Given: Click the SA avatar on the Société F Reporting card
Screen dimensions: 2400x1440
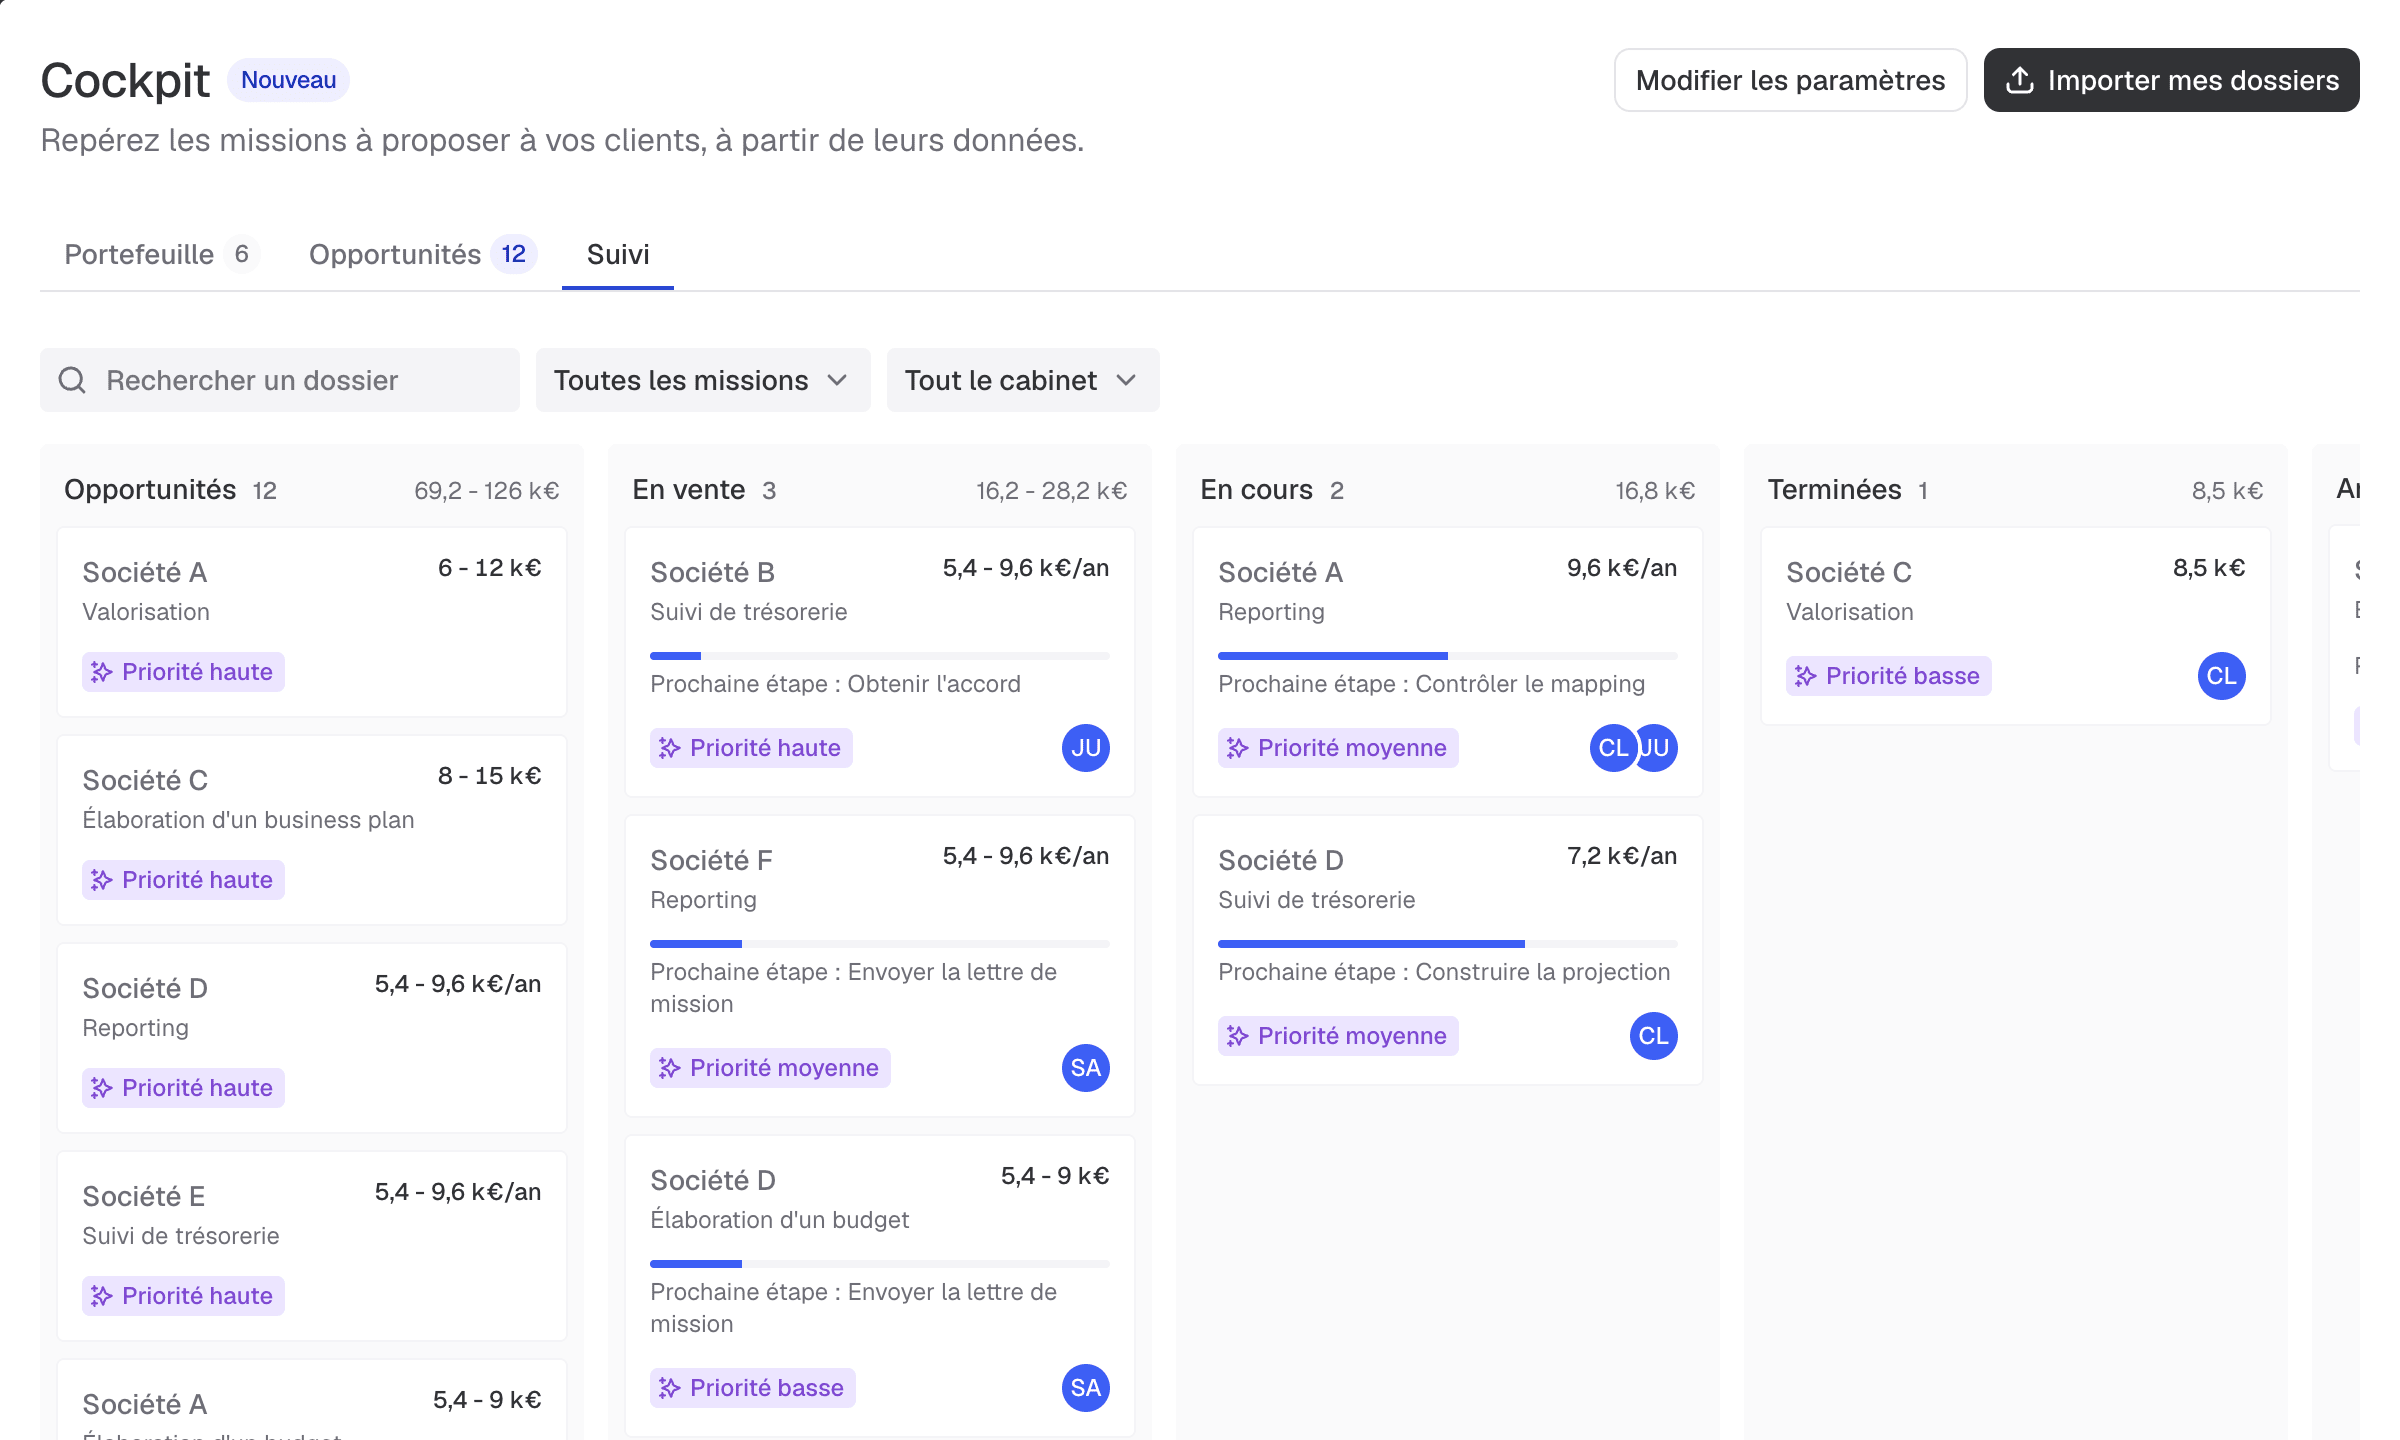Looking at the screenshot, I should coord(1086,1068).
